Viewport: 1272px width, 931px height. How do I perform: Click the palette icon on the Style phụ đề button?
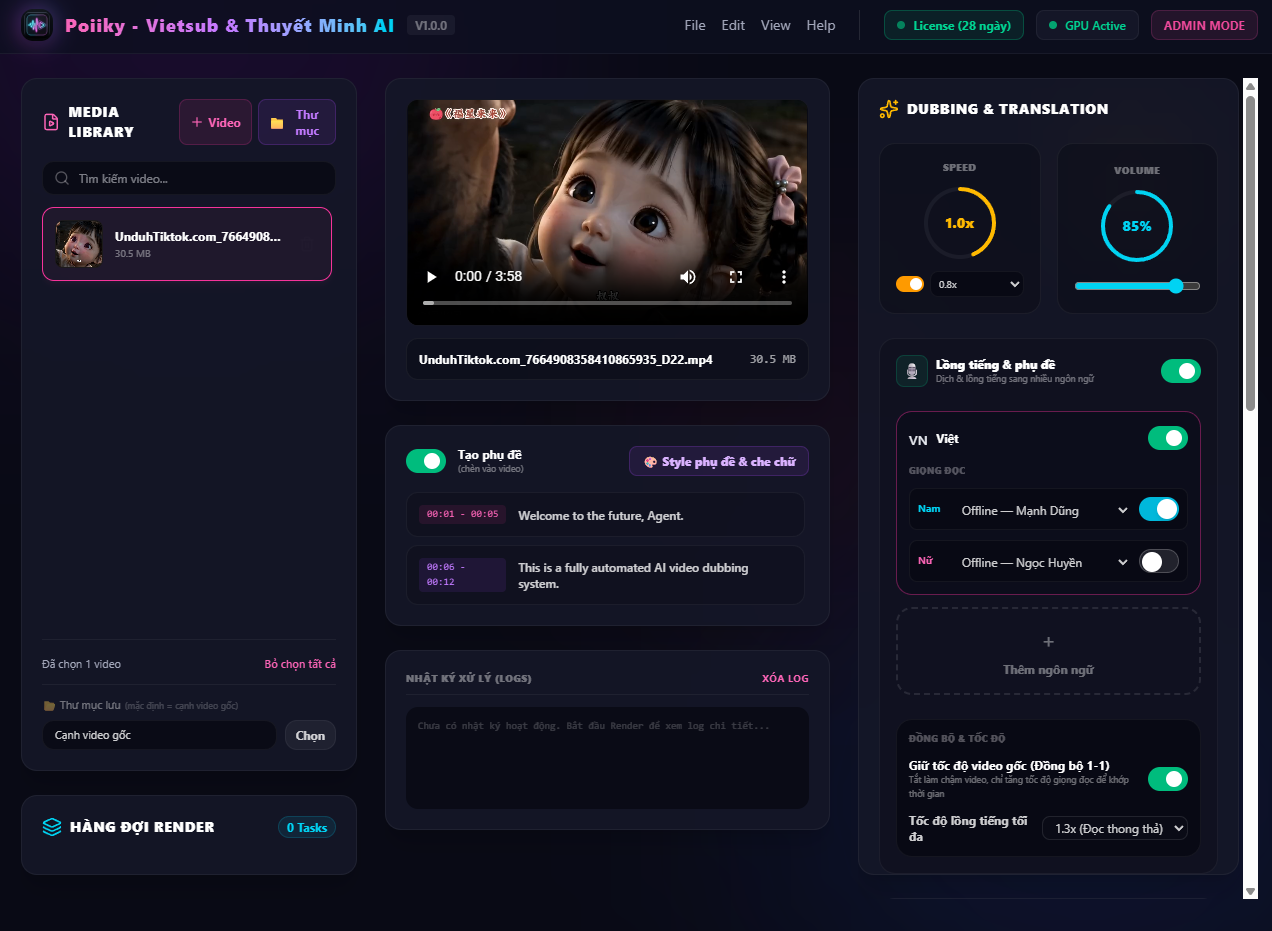click(x=650, y=462)
